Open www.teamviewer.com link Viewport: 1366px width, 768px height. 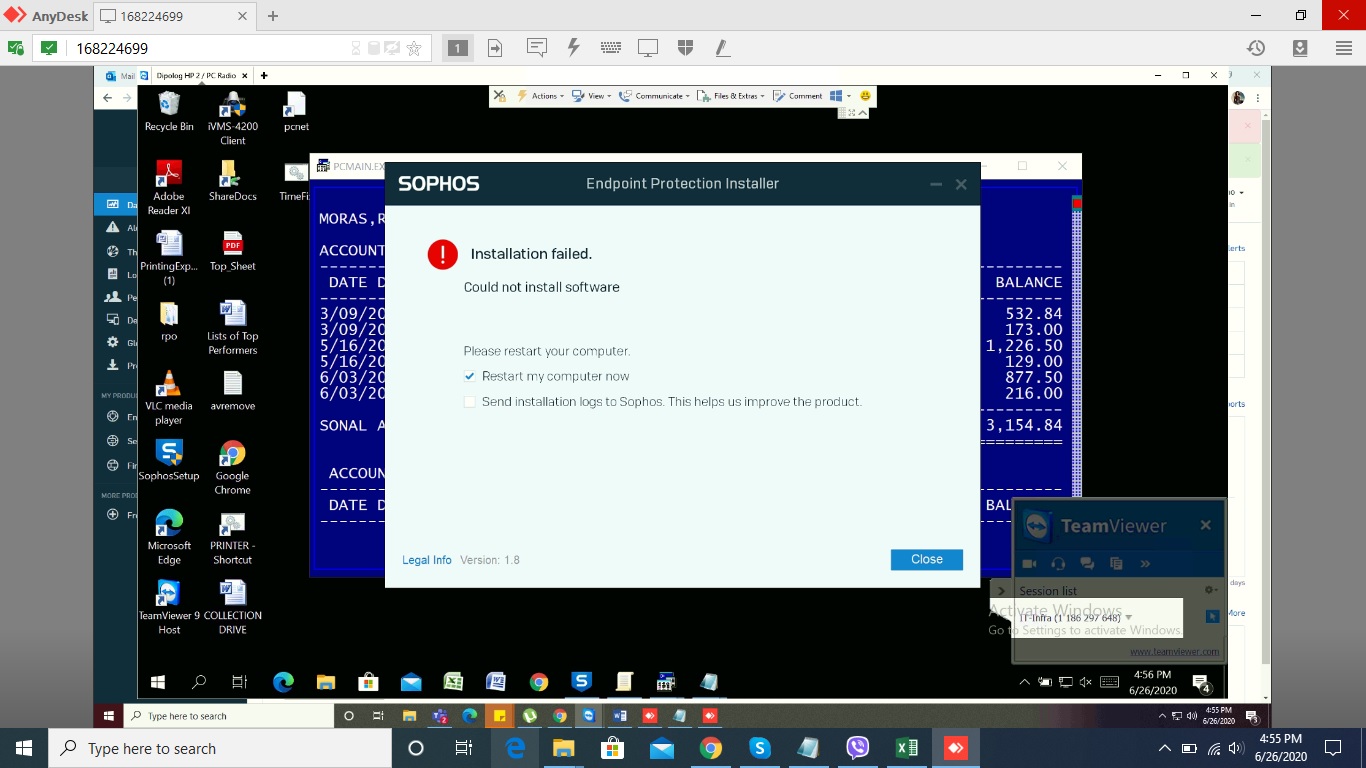pyautogui.click(x=1174, y=651)
